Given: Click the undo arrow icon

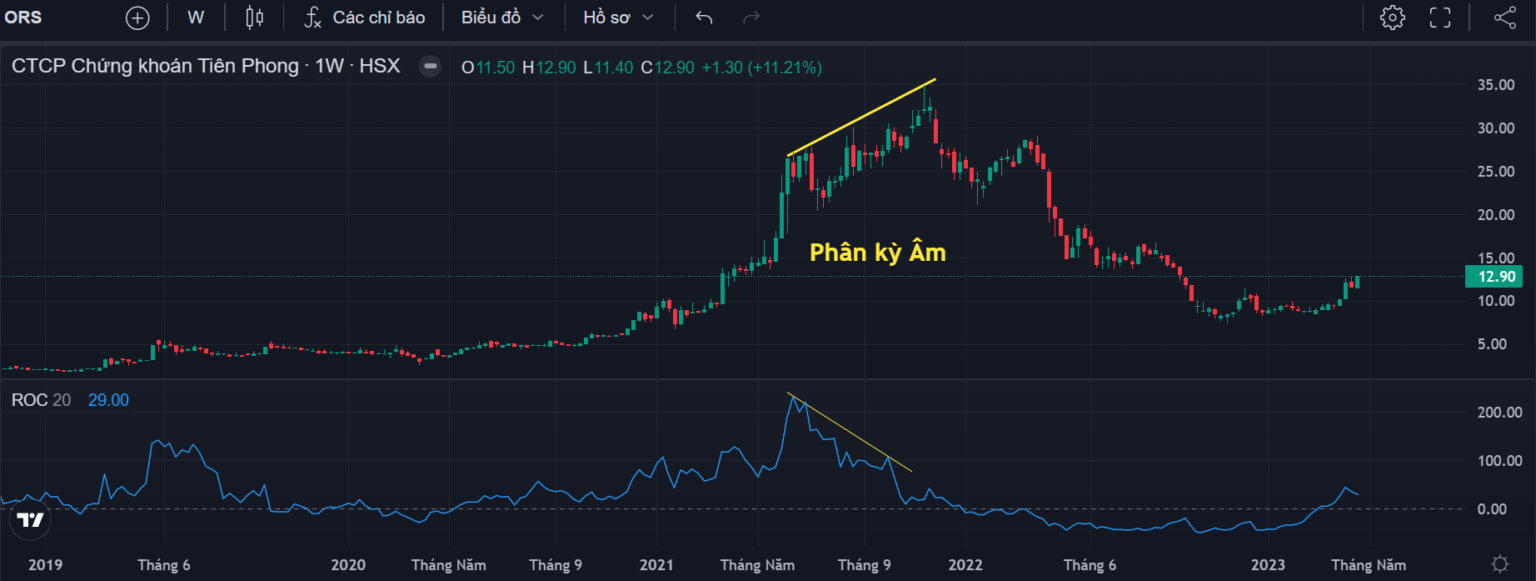Looking at the screenshot, I should [703, 17].
